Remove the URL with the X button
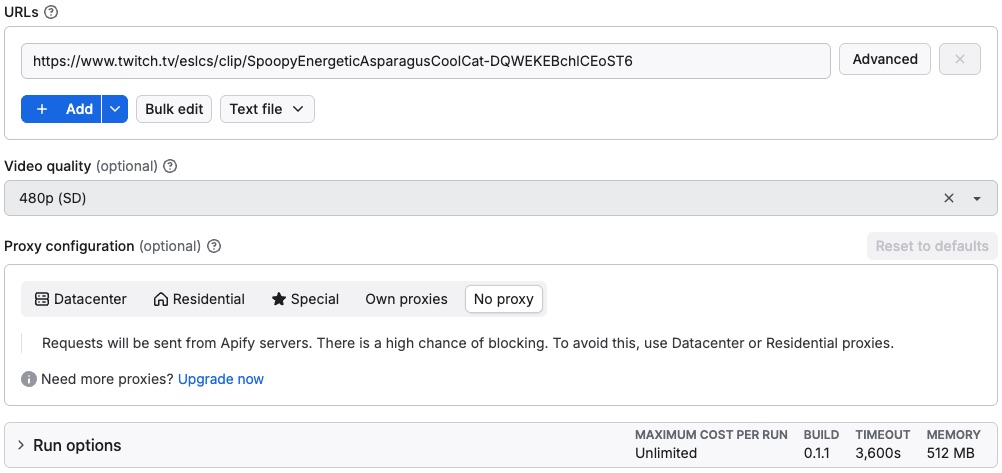1002x473 pixels. click(960, 60)
